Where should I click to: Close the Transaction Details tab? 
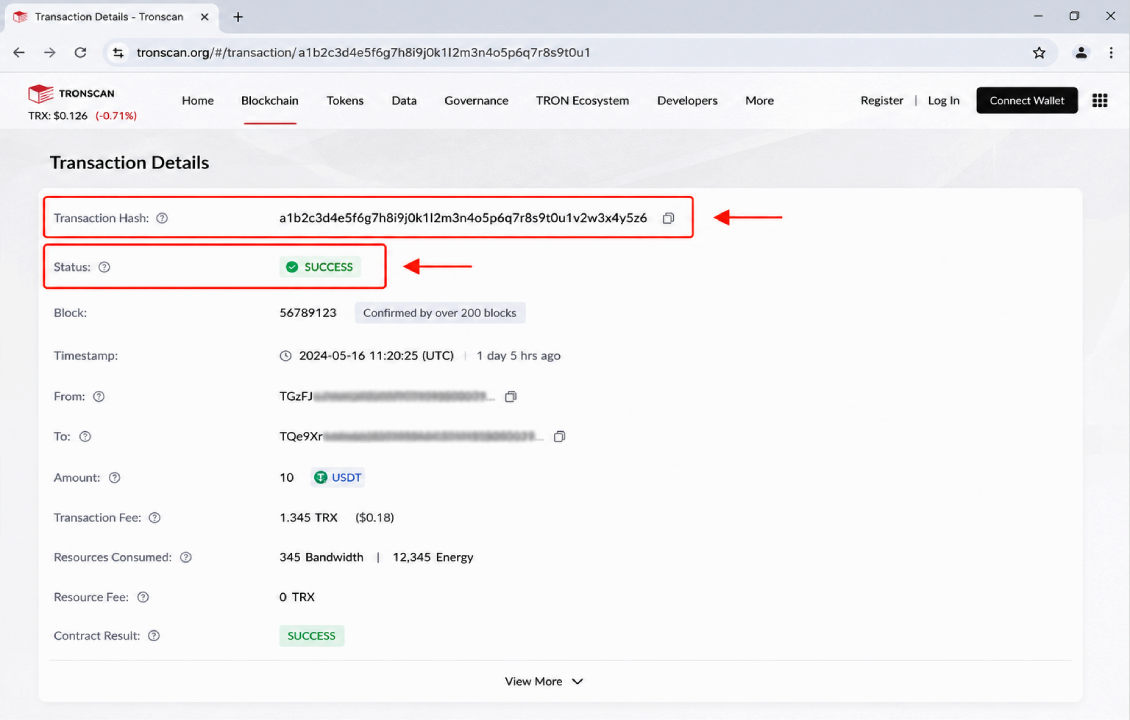[x=205, y=17]
